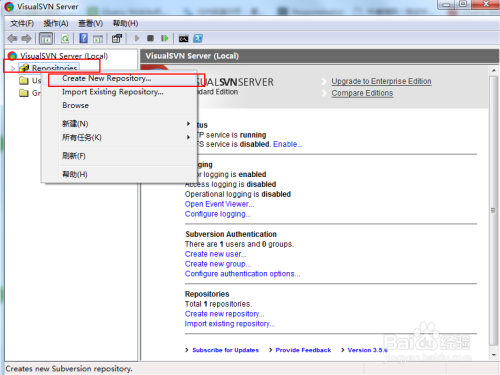Open the PowerShell toolbar icon

[198, 38]
